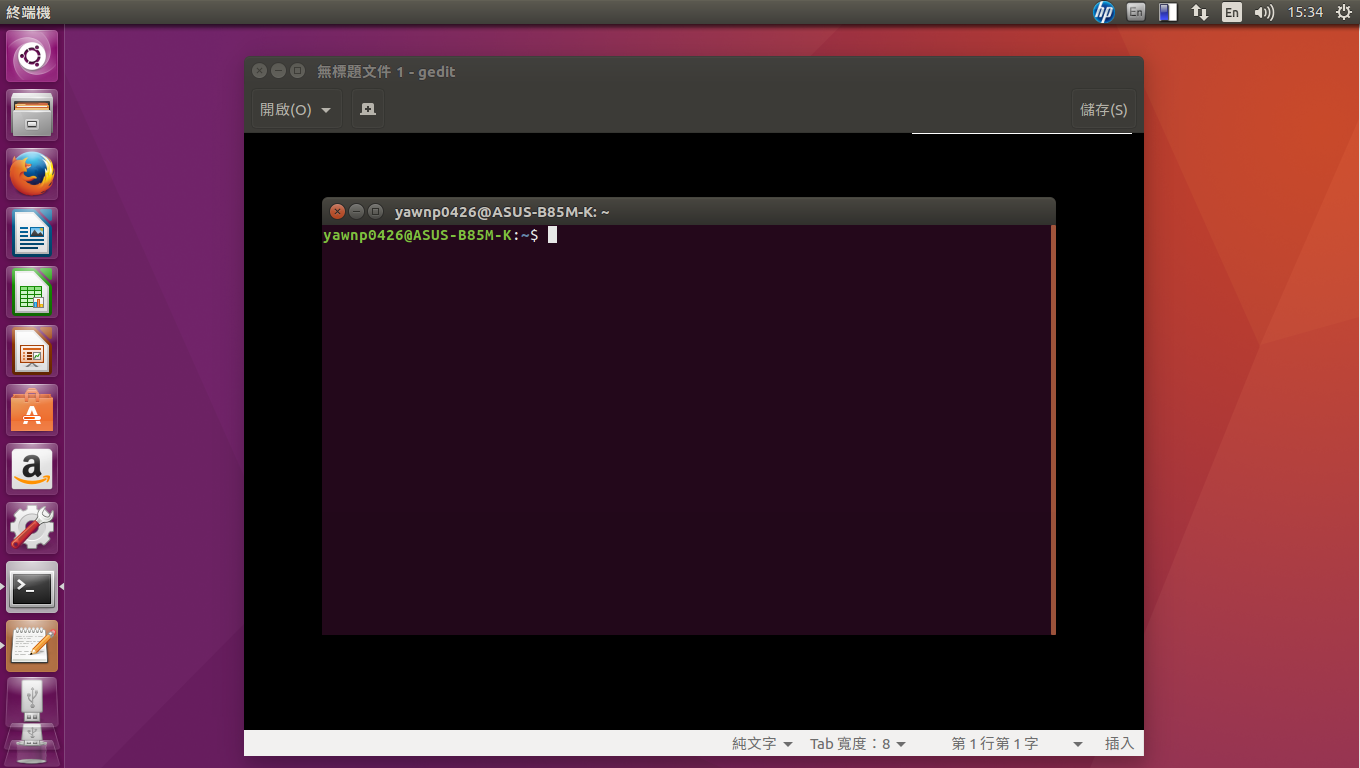Open the sound volume indicator menu
Image resolution: width=1360 pixels, height=768 pixels.
pyautogui.click(x=1264, y=12)
